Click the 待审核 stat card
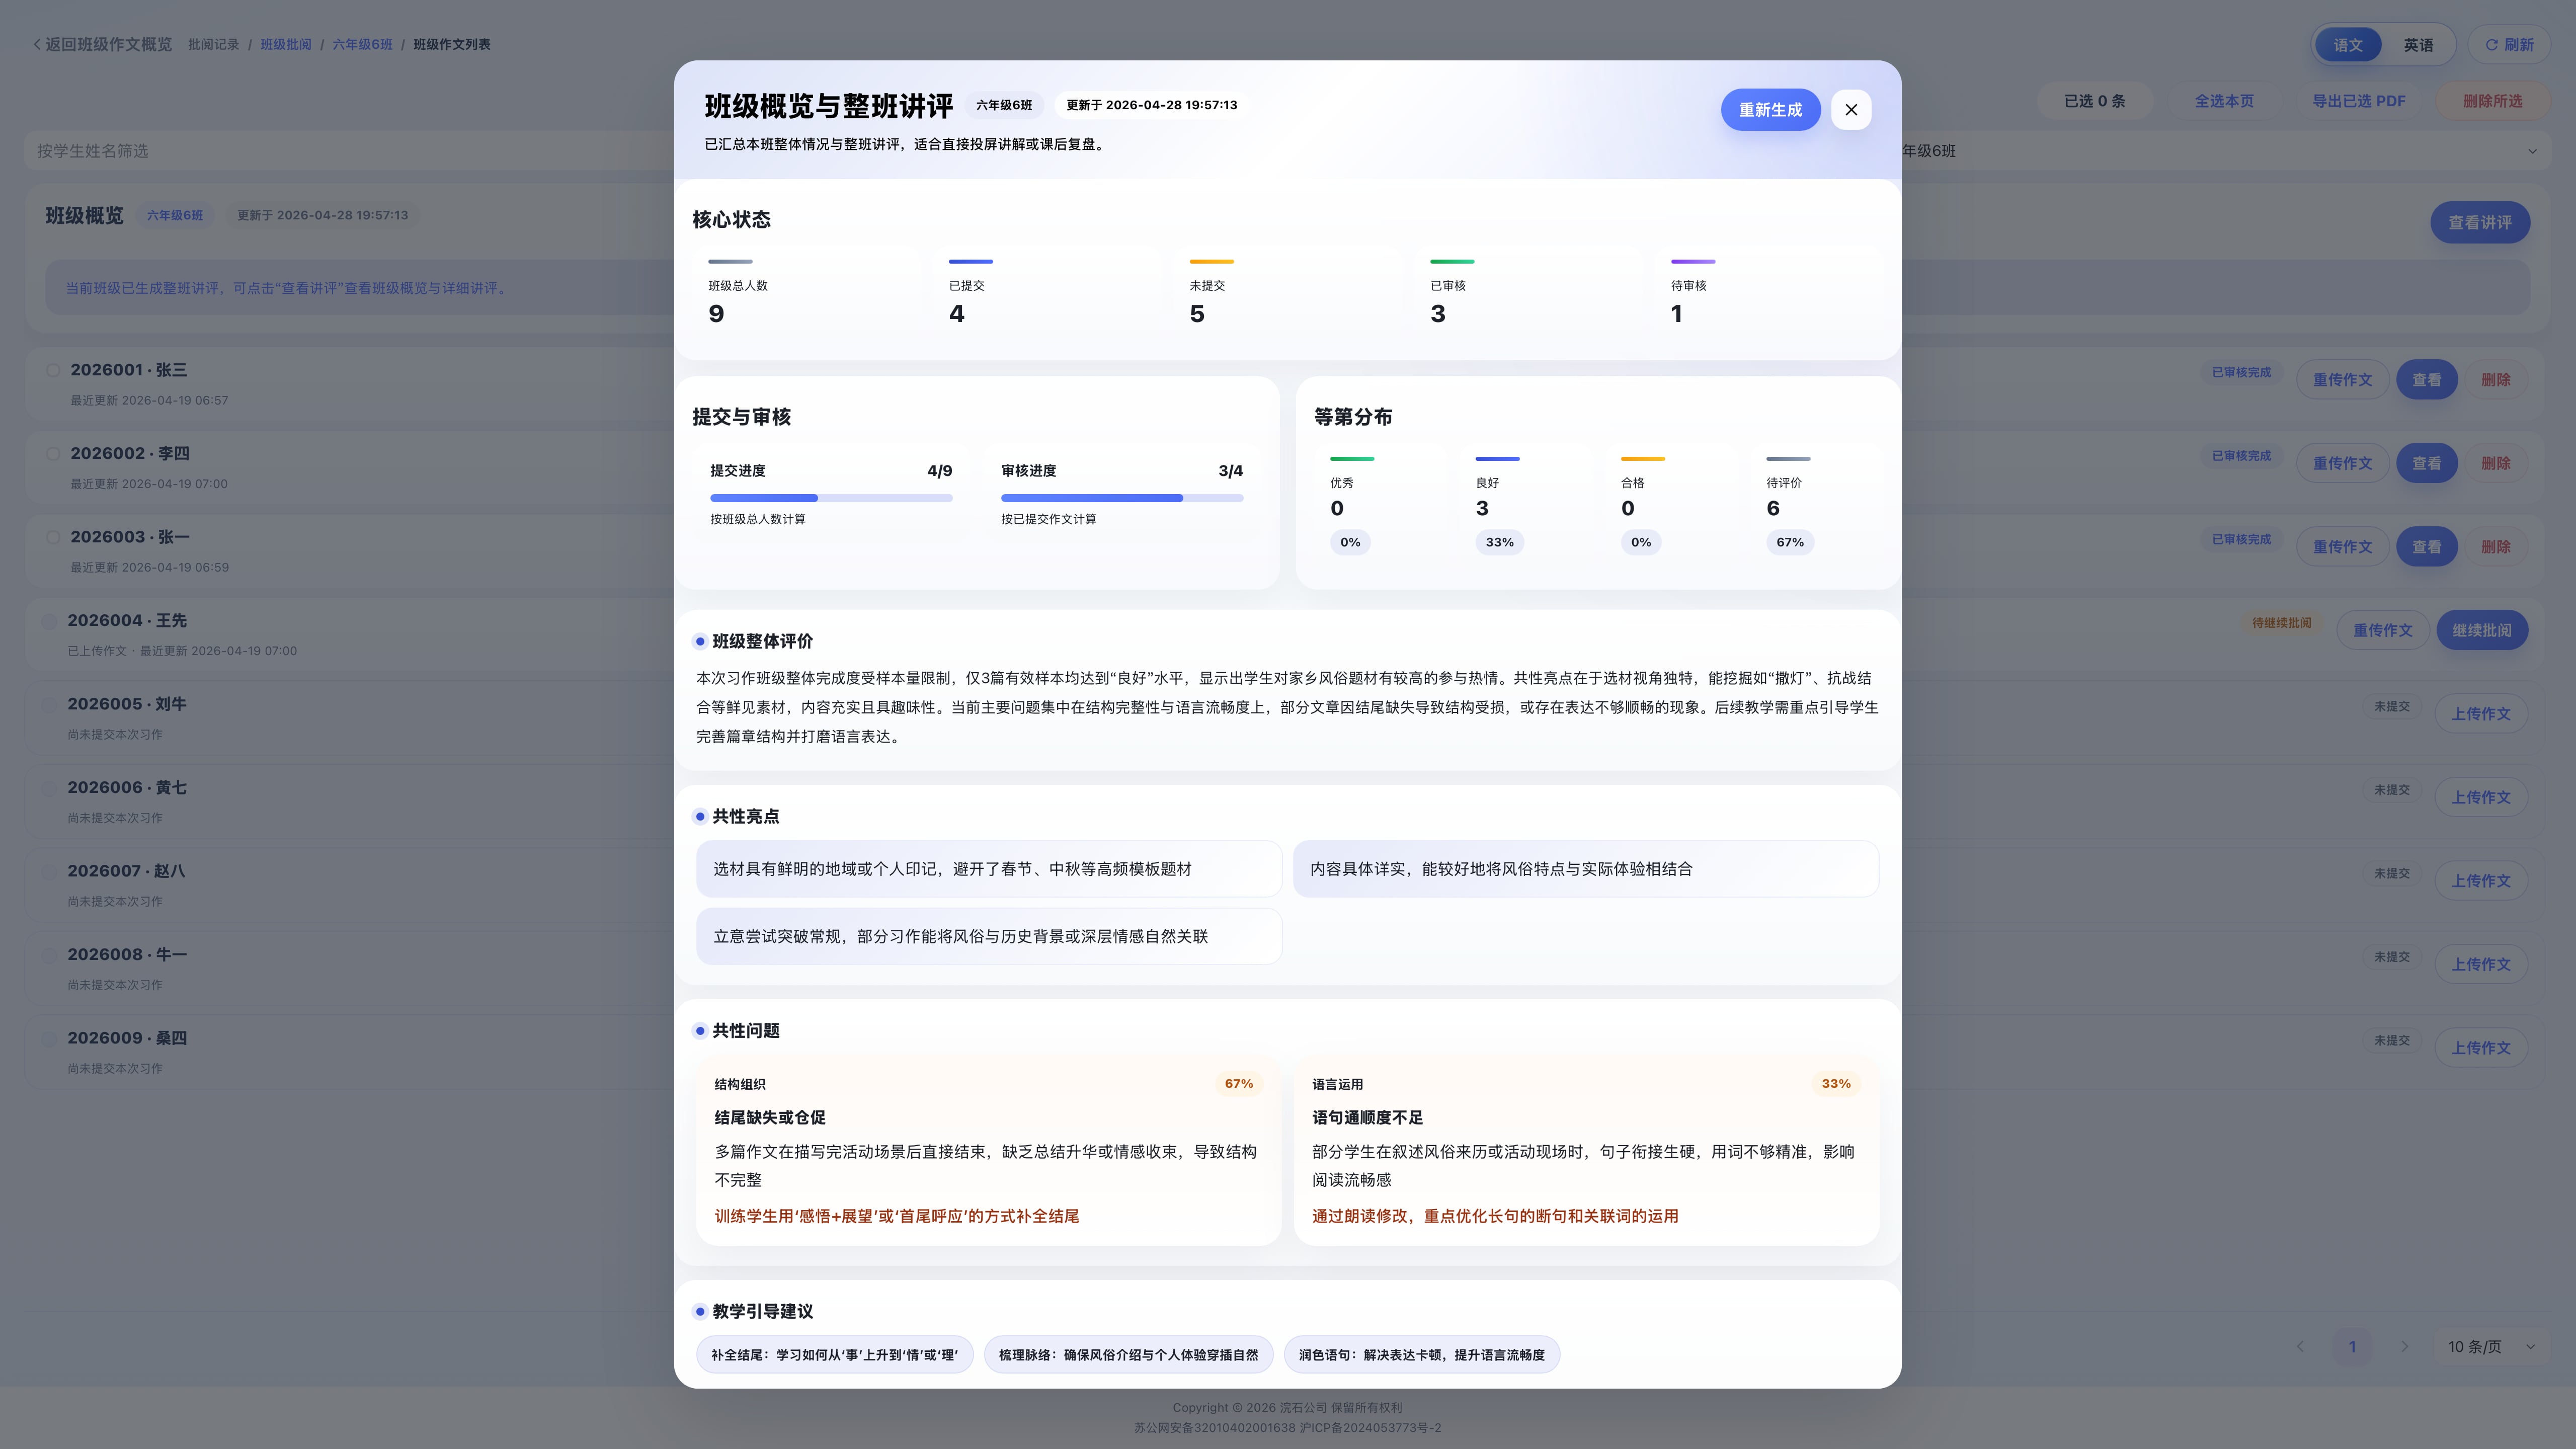 point(1768,293)
